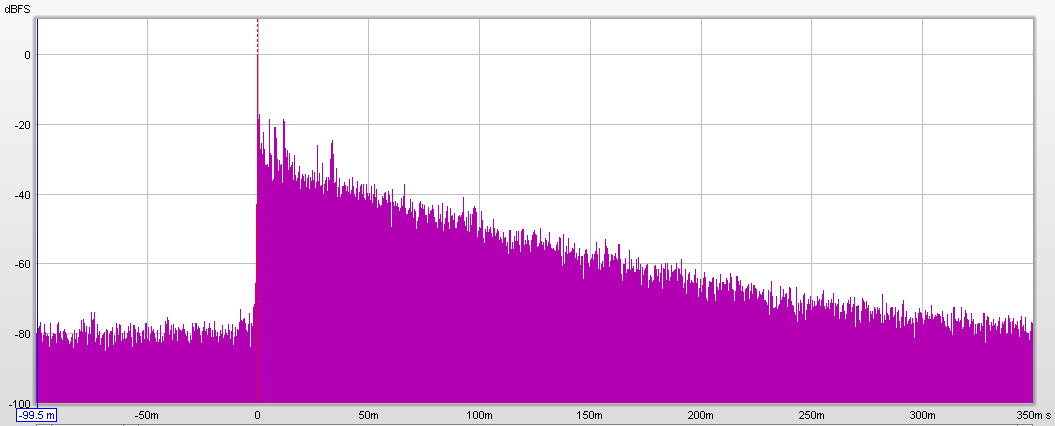Click the 50m label on the time axis

pyautogui.click(x=369, y=414)
